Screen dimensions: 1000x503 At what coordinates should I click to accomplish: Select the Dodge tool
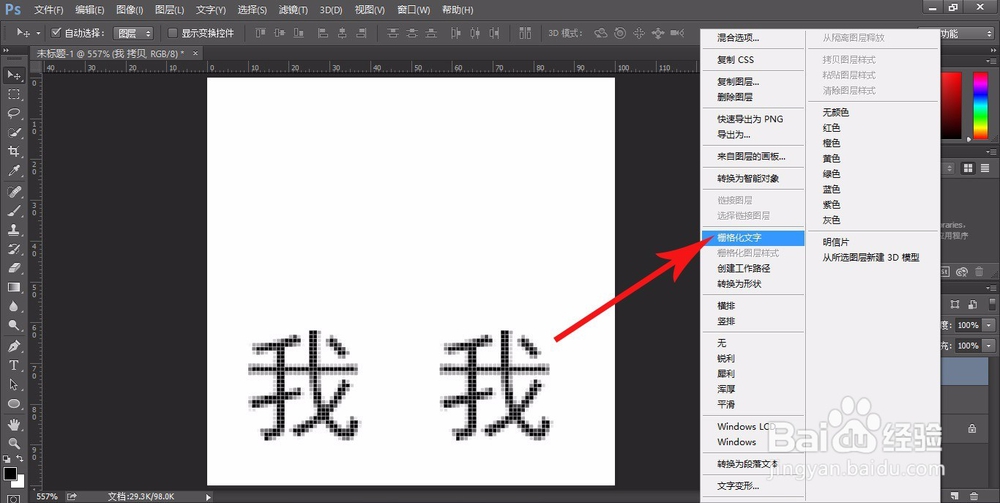[x=14, y=326]
